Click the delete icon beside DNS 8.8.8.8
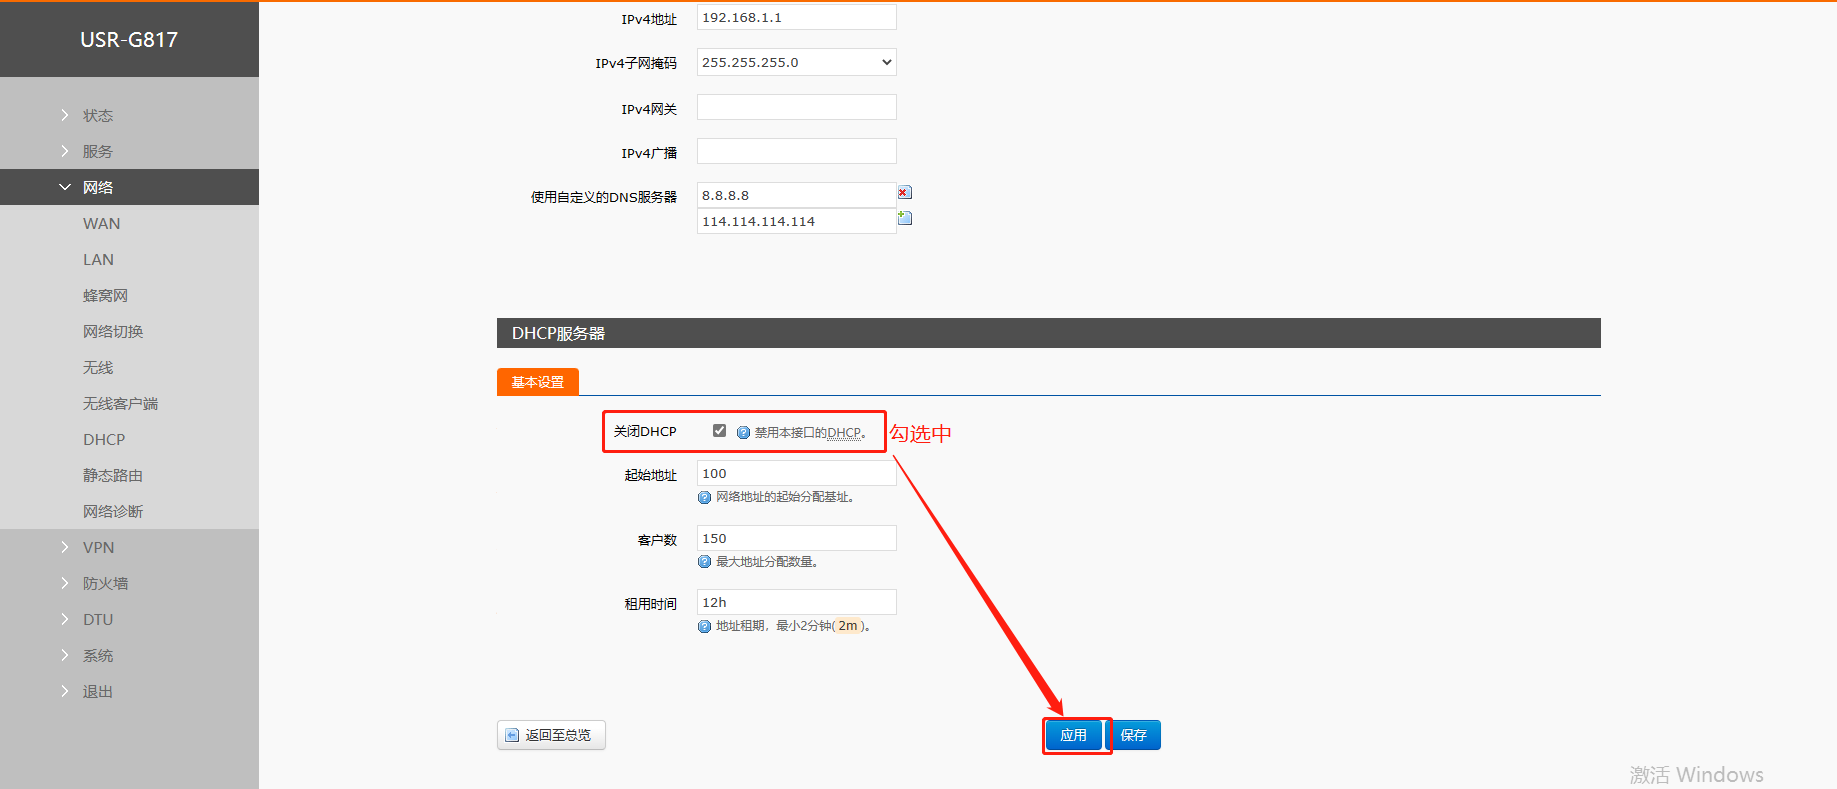1837x789 pixels. (904, 193)
